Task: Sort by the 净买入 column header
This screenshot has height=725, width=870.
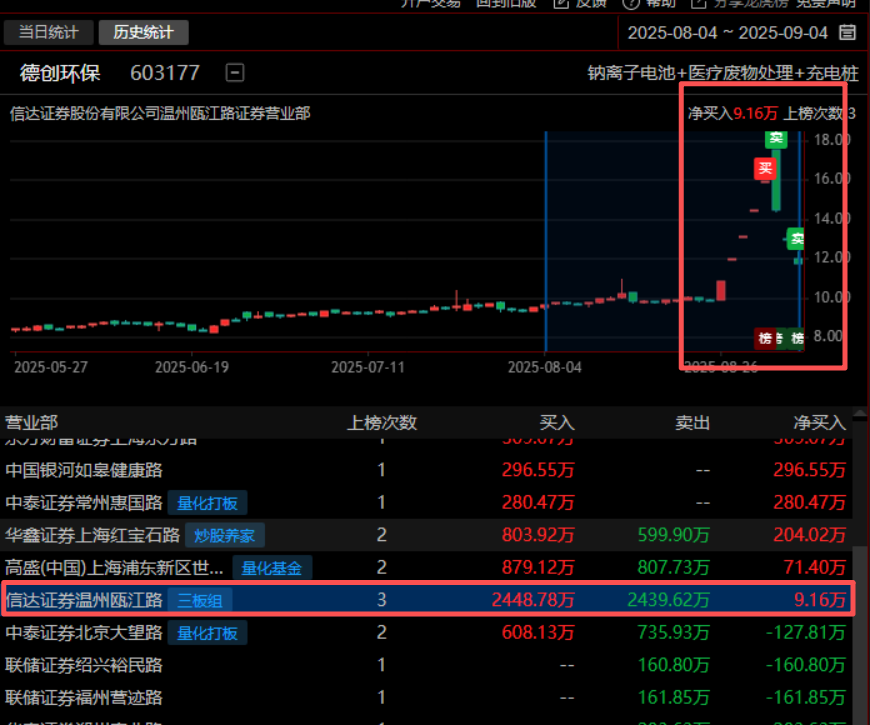Action: [x=820, y=423]
